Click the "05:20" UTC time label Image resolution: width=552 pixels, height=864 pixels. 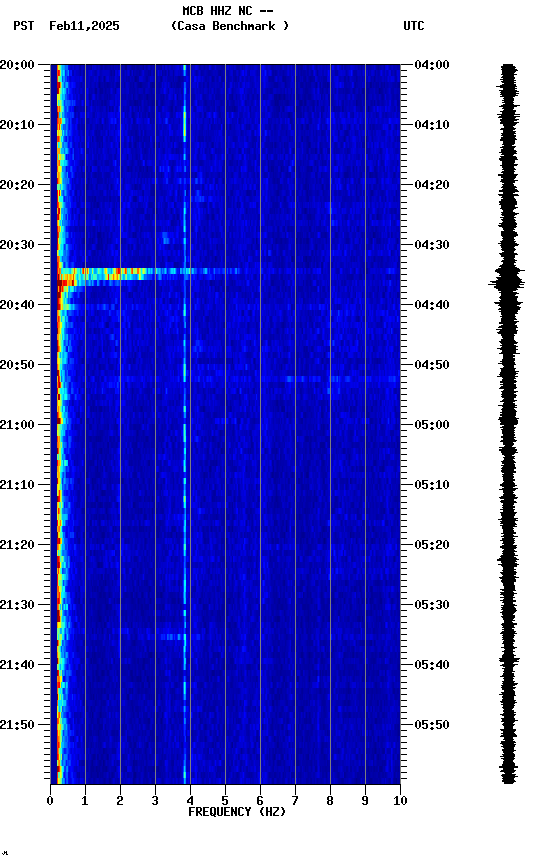[432, 546]
